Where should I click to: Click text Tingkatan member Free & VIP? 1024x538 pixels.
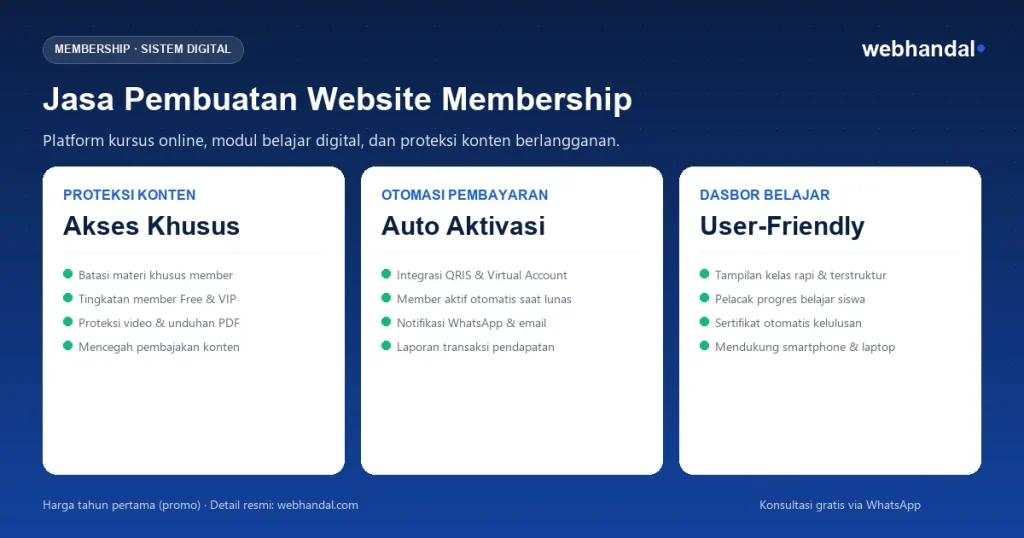coord(157,299)
